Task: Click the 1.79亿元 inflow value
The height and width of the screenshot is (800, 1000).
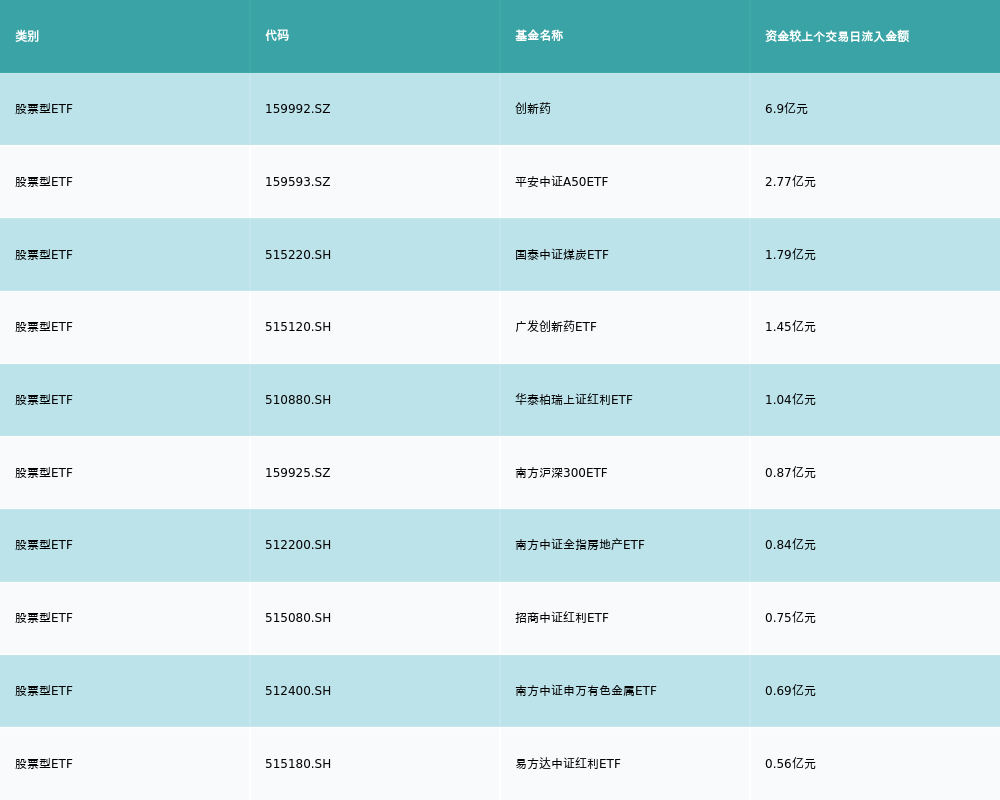Action: (790, 255)
